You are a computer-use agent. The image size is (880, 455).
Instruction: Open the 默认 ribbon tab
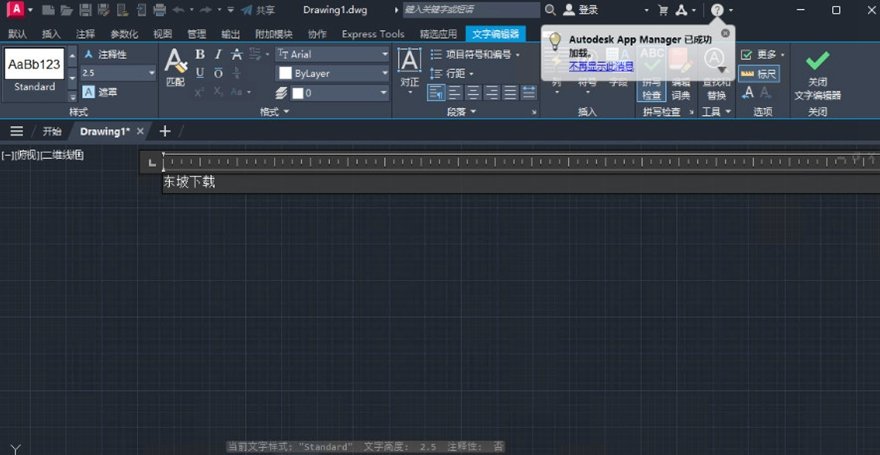pyautogui.click(x=17, y=34)
